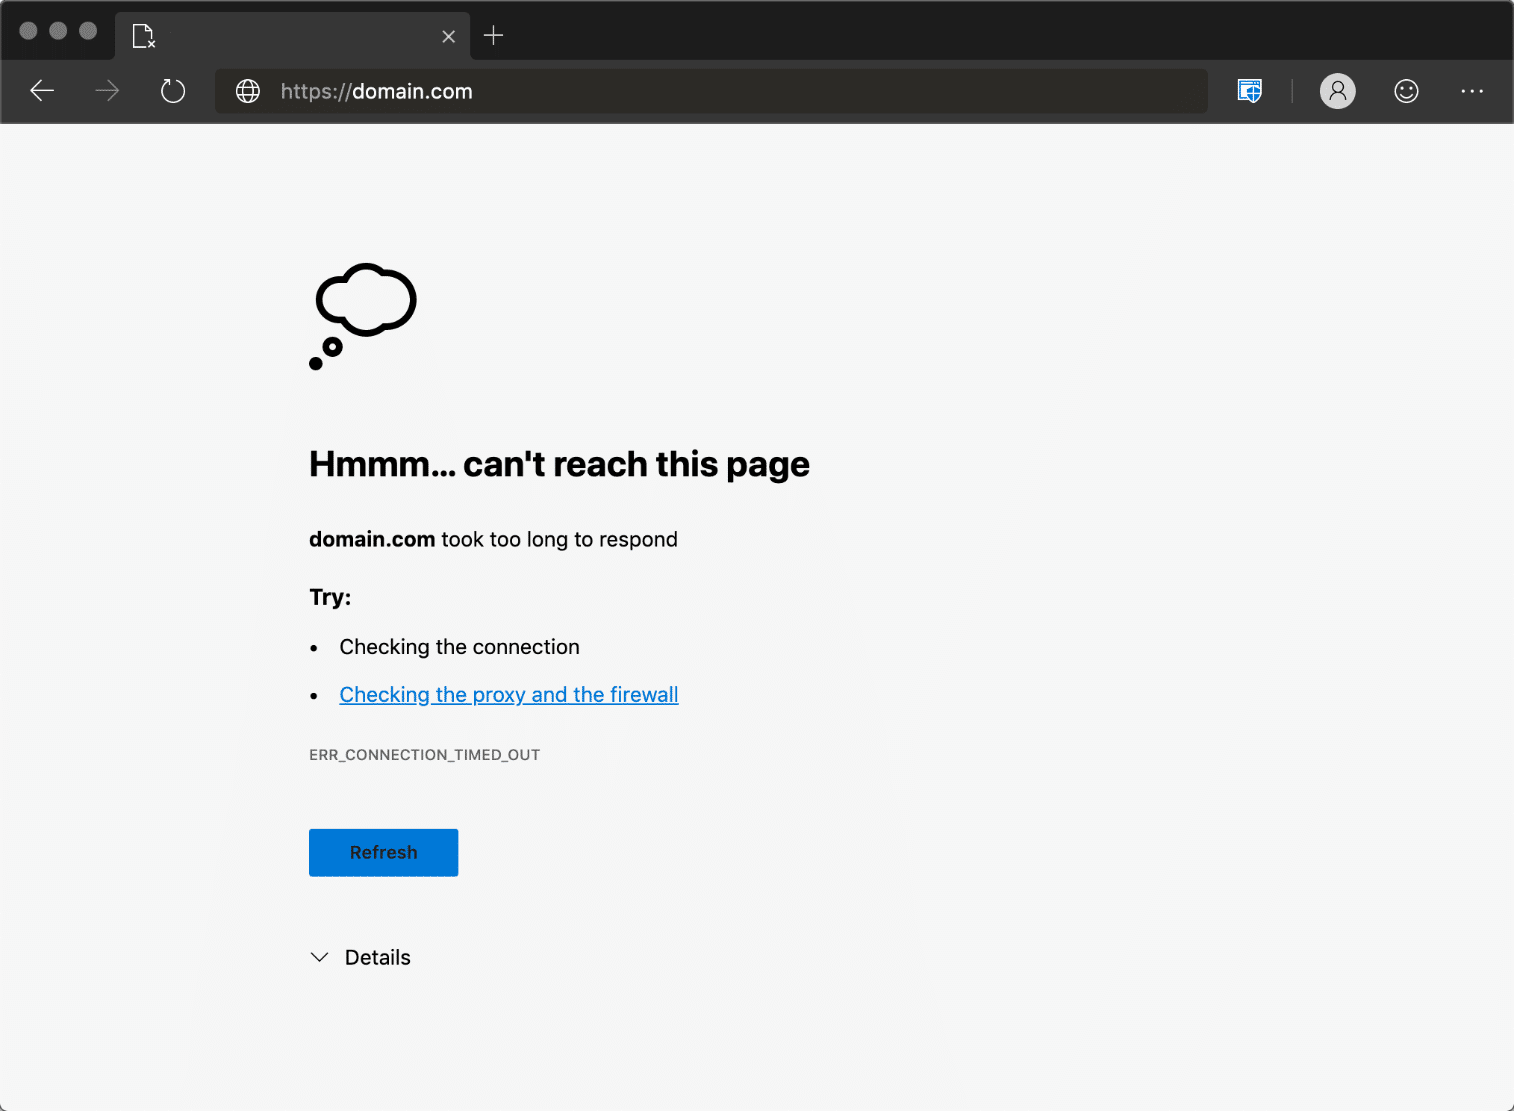
Task: Select the current error page tab
Action: 290,35
